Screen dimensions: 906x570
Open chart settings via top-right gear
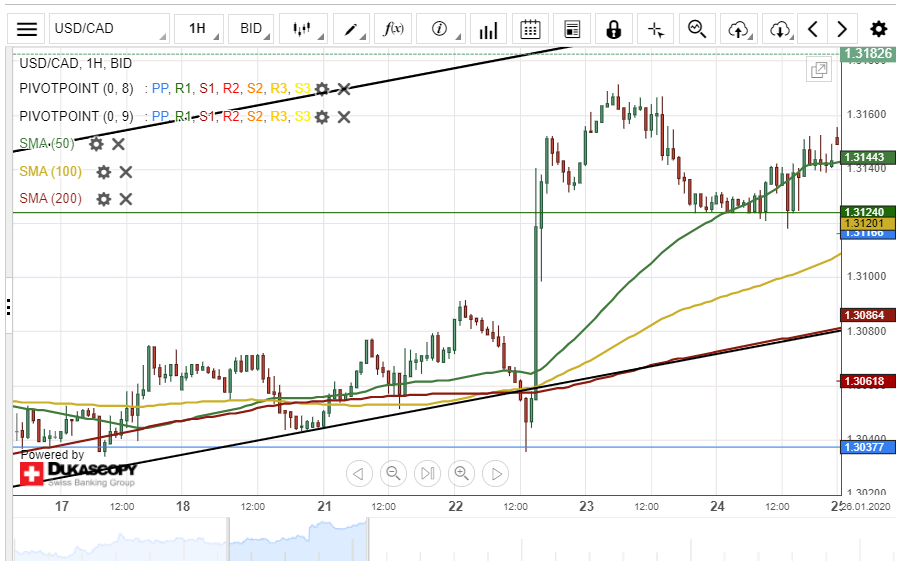878,29
